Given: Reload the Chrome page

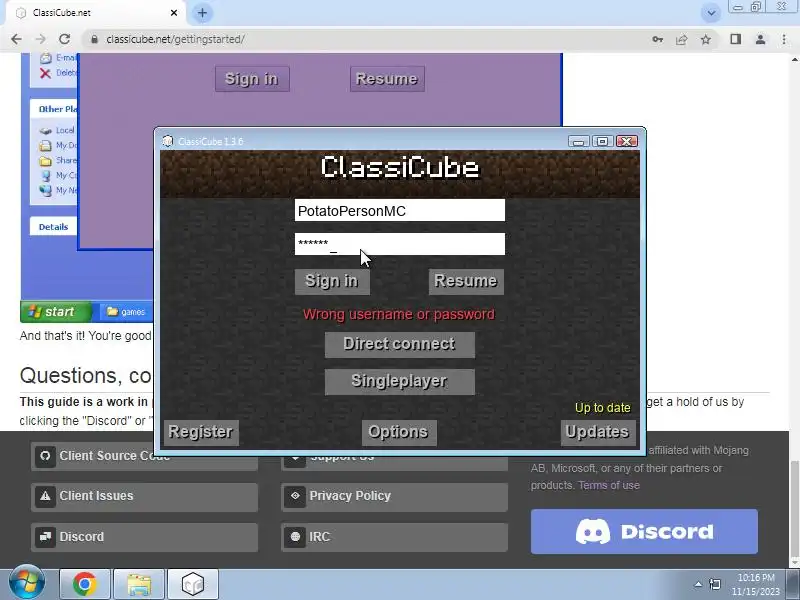Looking at the screenshot, I should [64, 39].
